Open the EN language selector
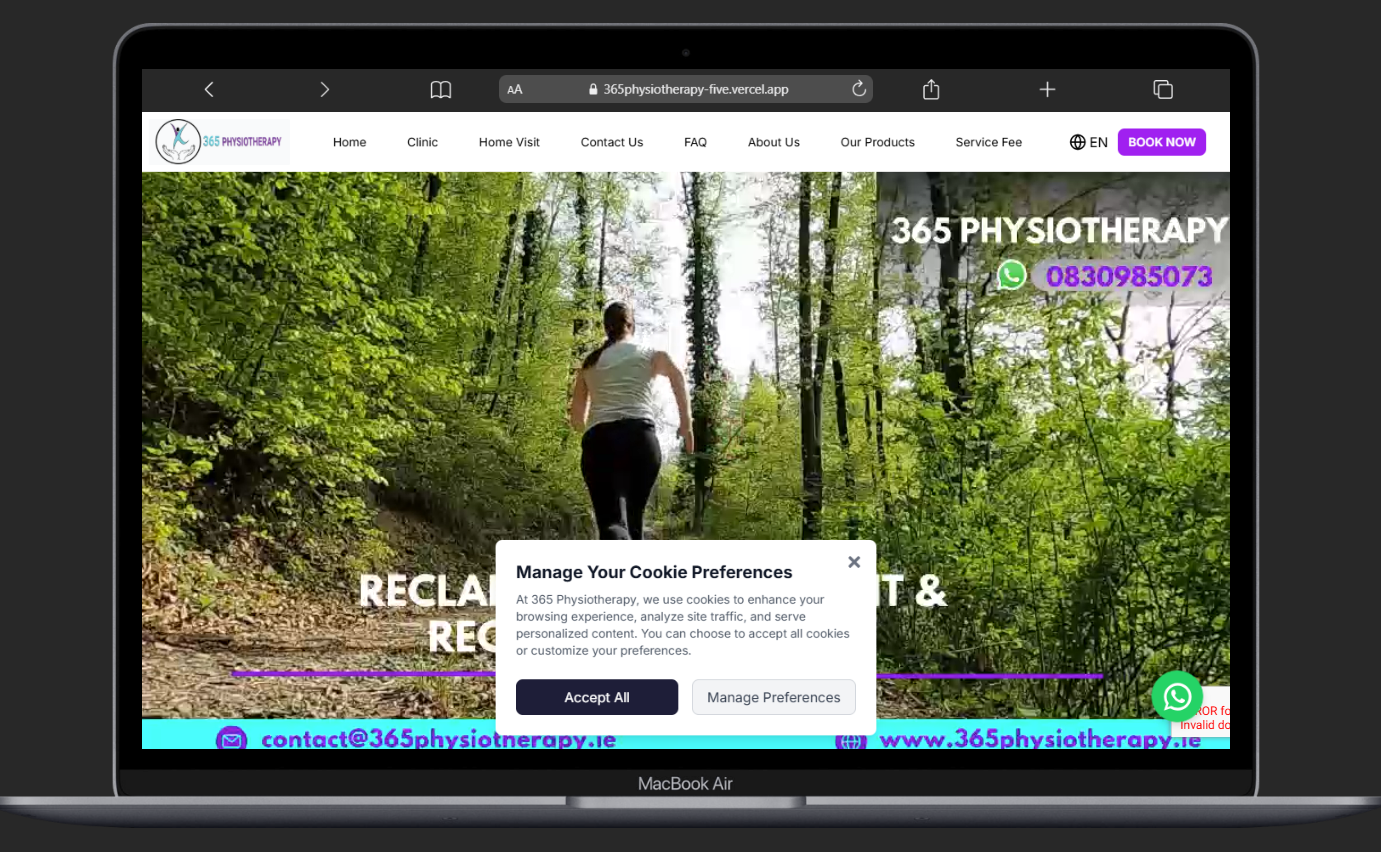 pyautogui.click(x=1088, y=142)
